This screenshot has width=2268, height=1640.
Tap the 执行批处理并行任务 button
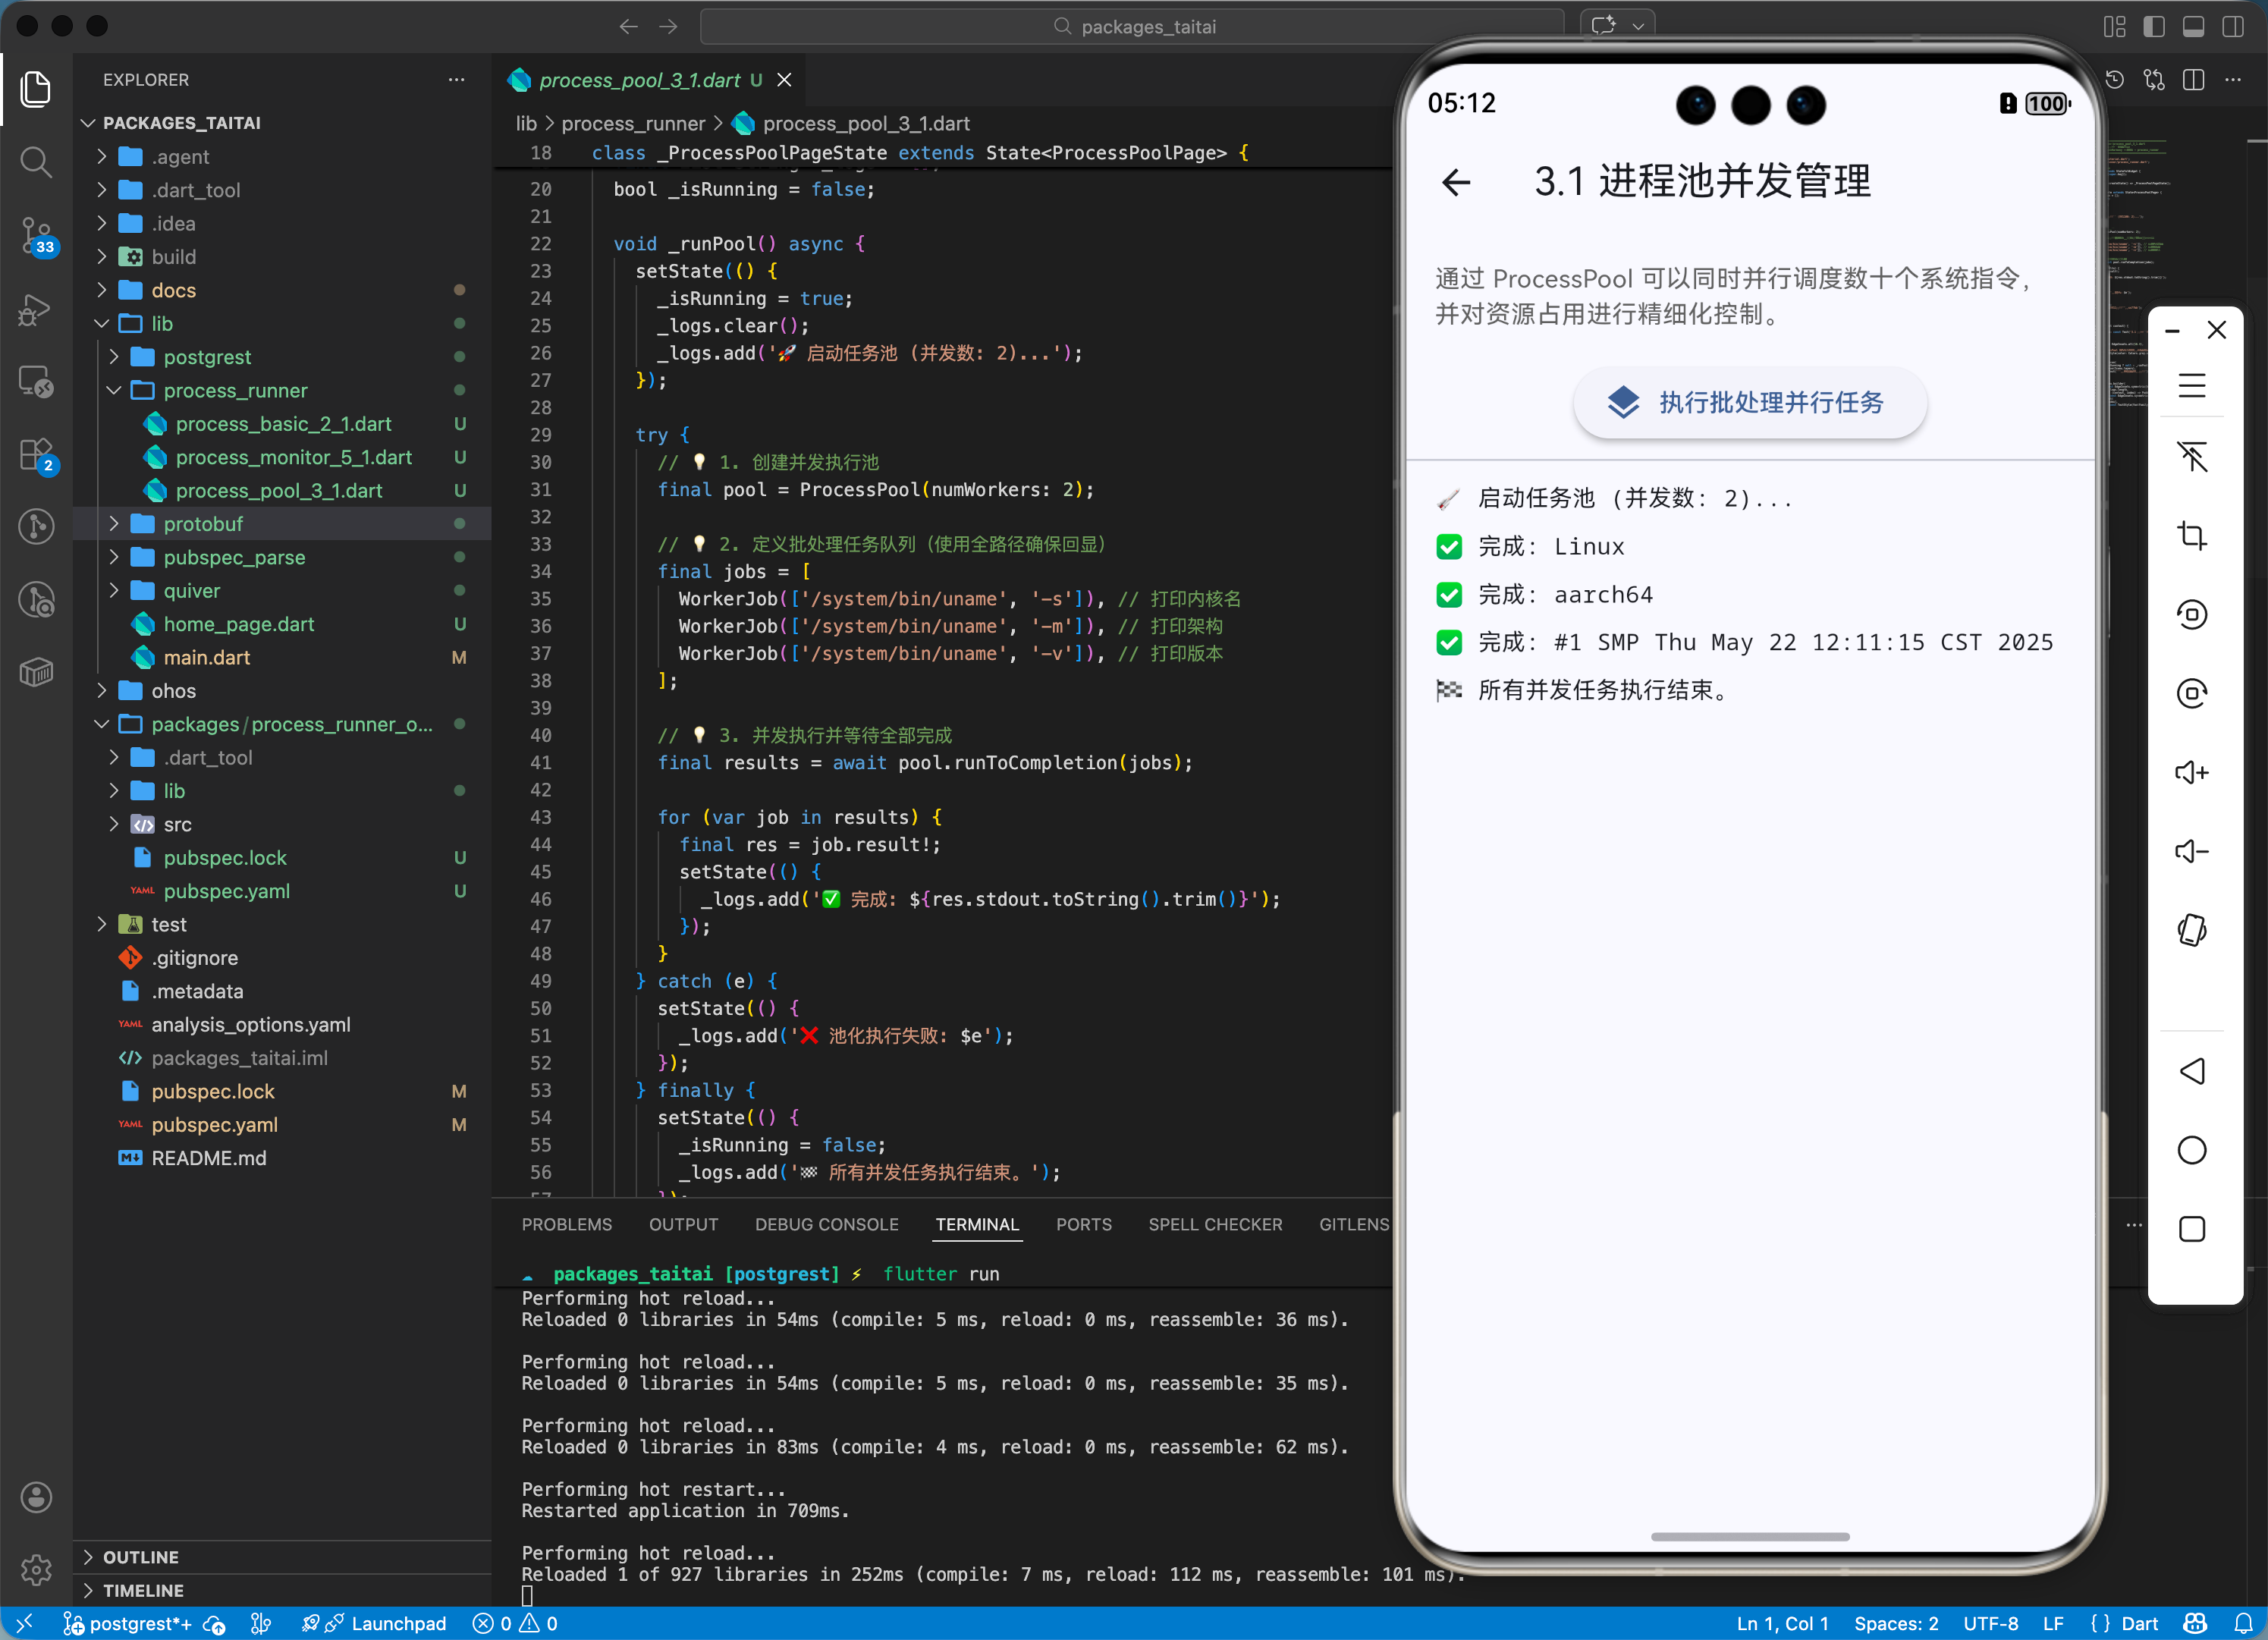[x=1749, y=402]
